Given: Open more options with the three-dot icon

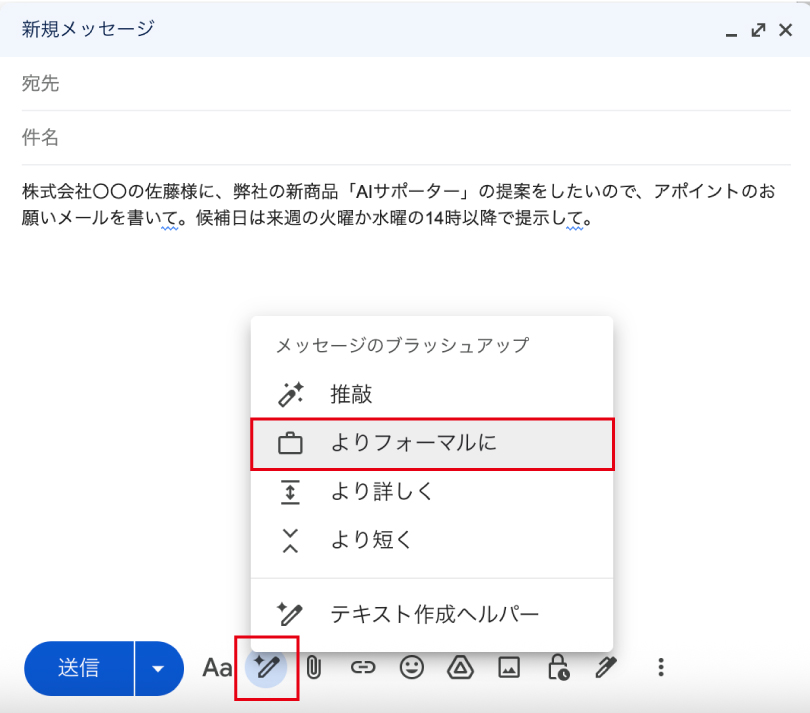Looking at the screenshot, I should coord(661,667).
